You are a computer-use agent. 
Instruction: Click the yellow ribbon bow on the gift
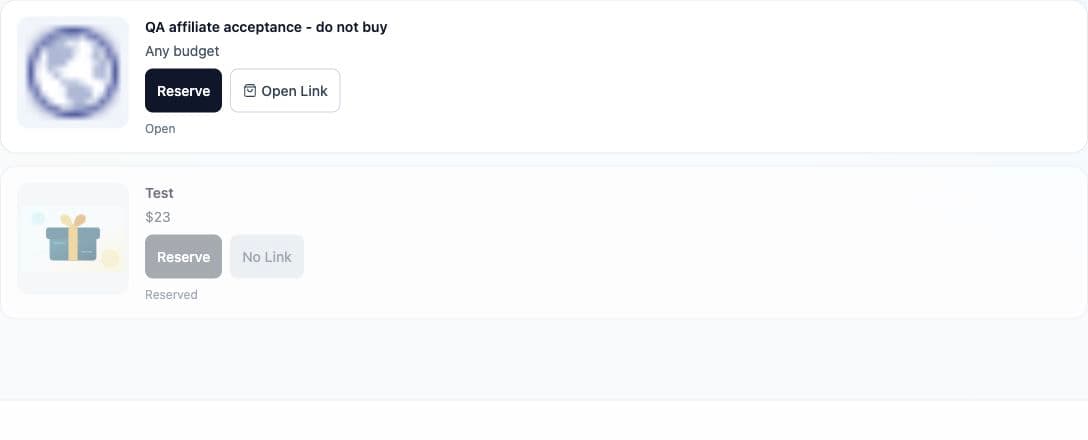pos(73,221)
